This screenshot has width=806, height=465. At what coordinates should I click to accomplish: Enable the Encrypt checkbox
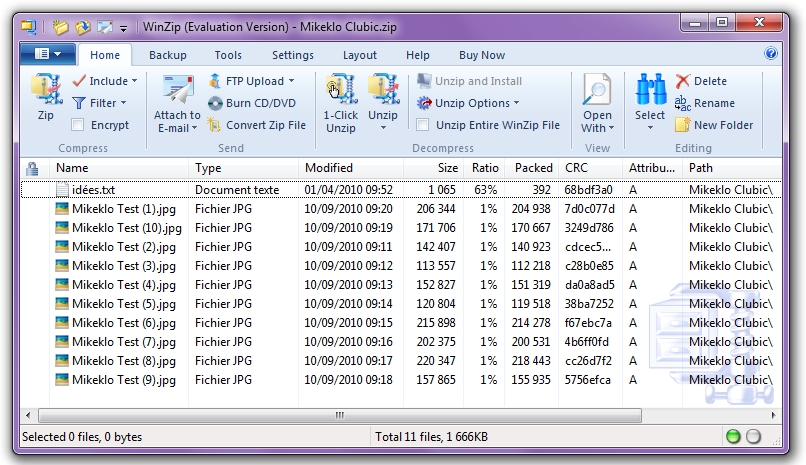click(x=78, y=125)
